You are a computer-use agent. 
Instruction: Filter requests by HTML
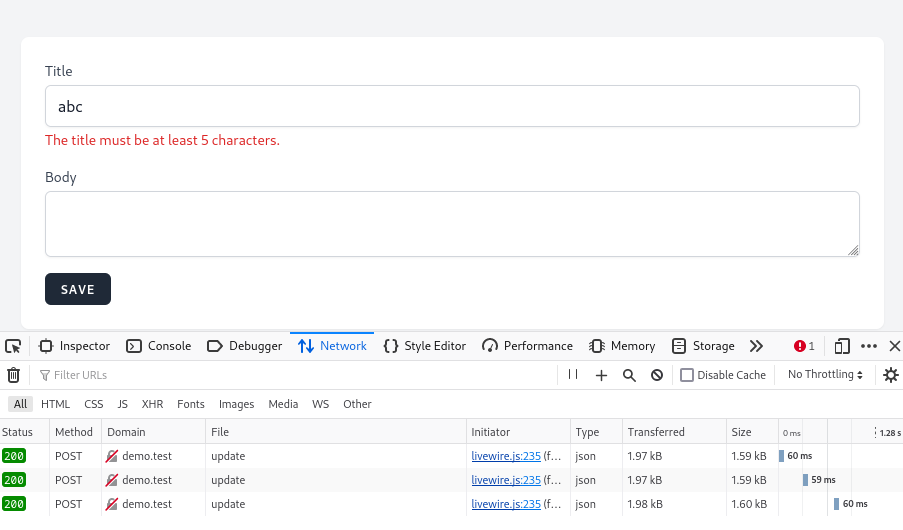[x=55, y=404]
